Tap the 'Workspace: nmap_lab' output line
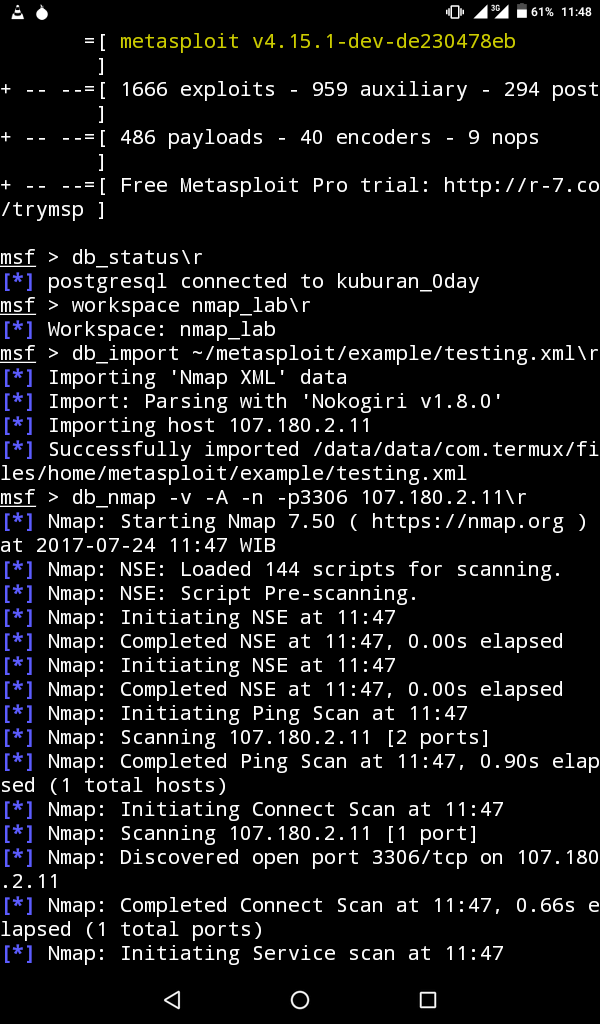This screenshot has height=1024, width=600. 138,329
